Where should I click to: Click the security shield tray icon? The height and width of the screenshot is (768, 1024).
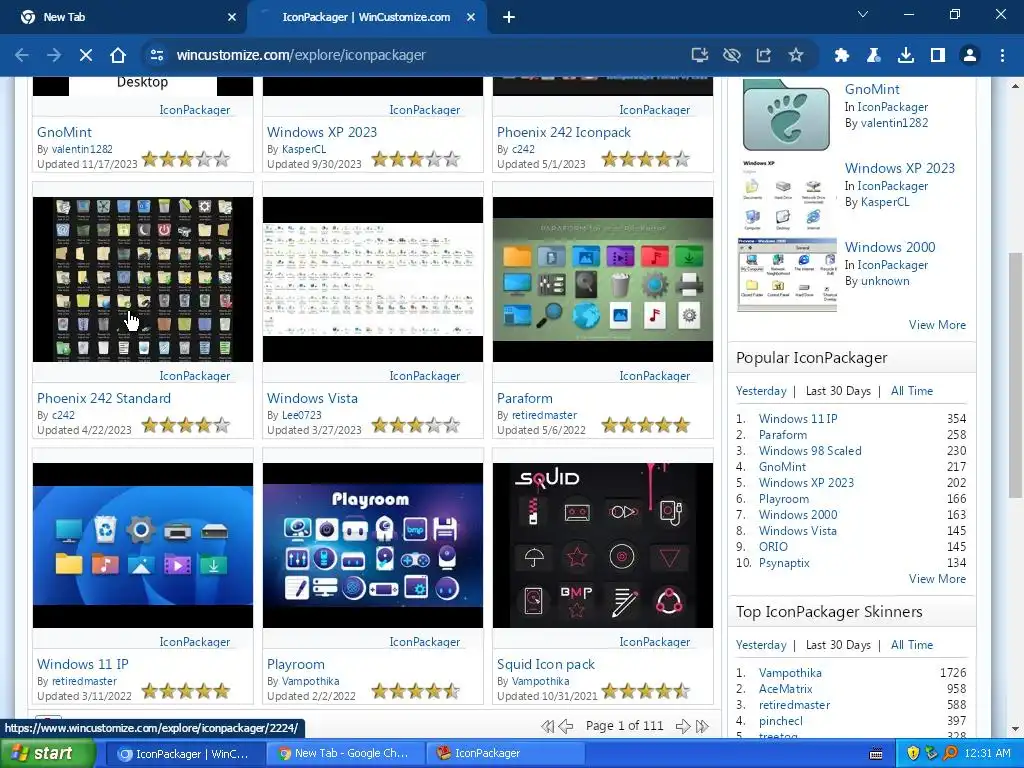click(912, 753)
